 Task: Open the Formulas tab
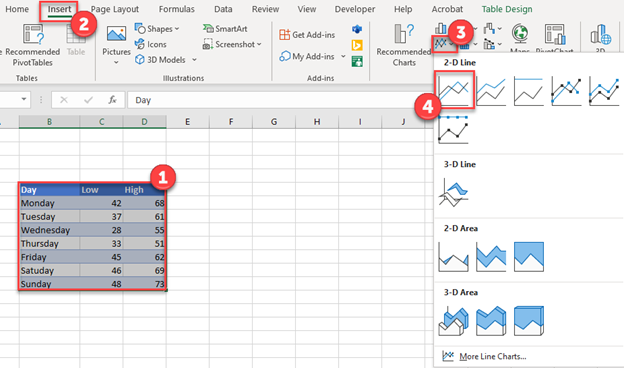point(177,9)
